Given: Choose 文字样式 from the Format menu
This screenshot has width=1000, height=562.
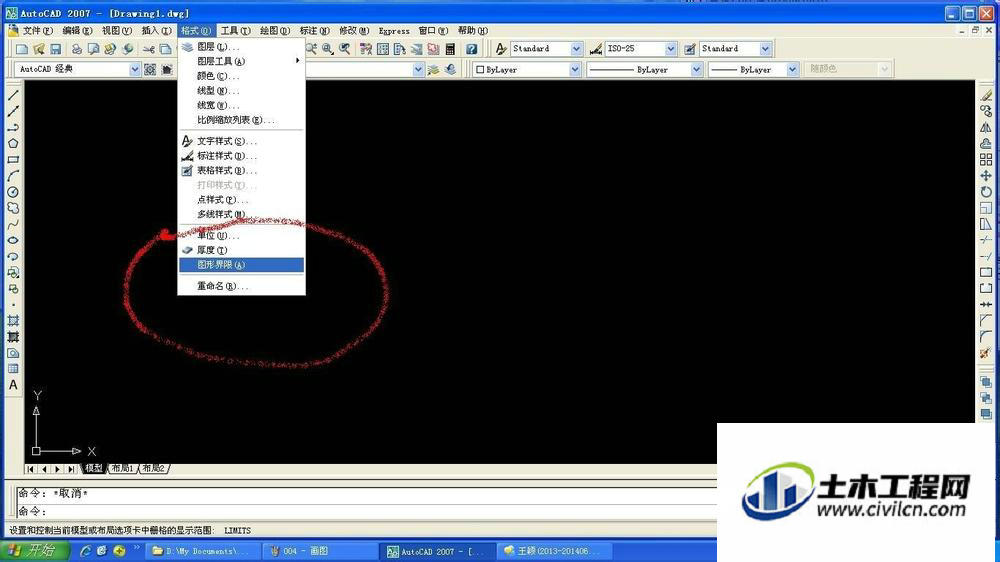Looking at the screenshot, I should pyautogui.click(x=241, y=141).
